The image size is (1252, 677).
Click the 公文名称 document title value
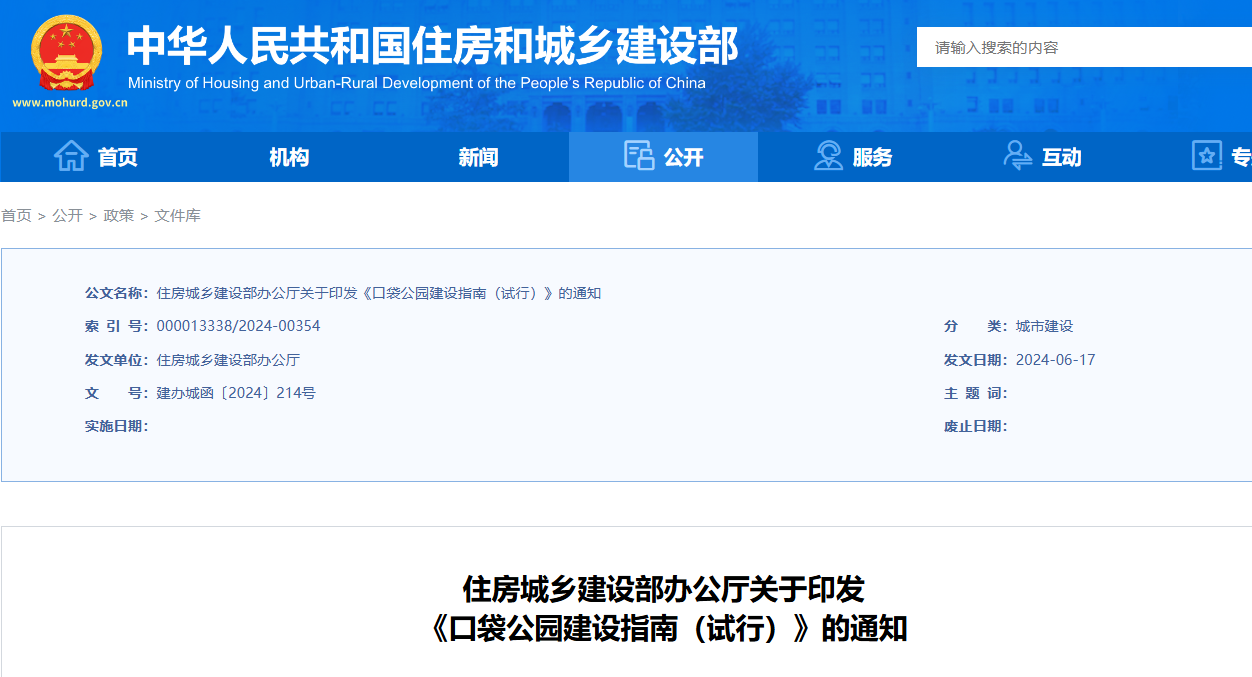point(379,293)
